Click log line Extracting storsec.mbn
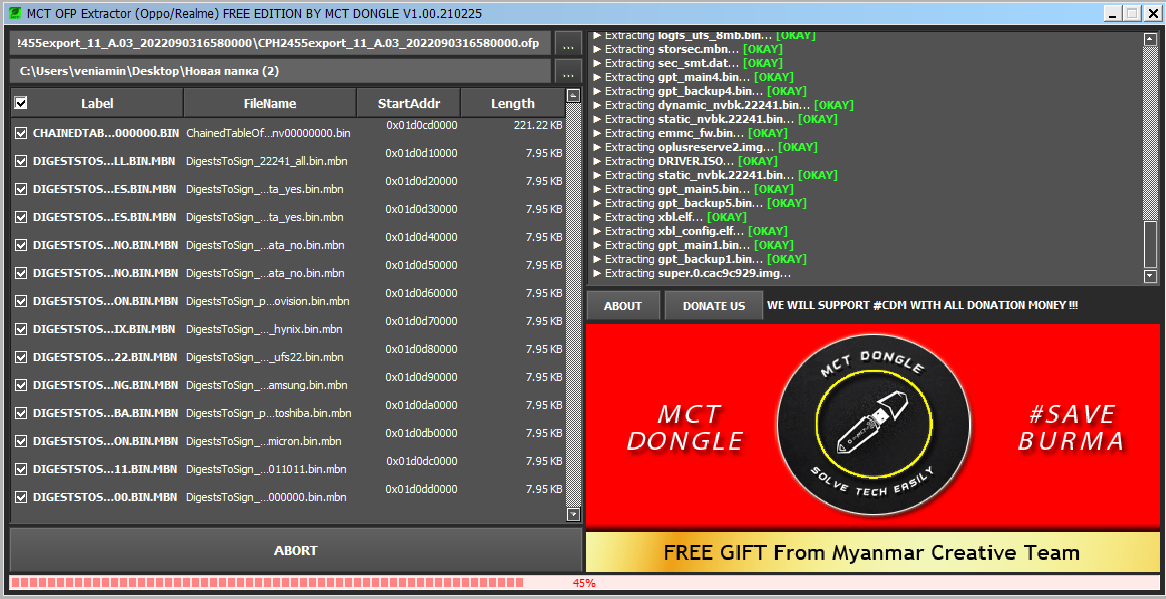The width and height of the screenshot is (1166, 599). coord(689,49)
